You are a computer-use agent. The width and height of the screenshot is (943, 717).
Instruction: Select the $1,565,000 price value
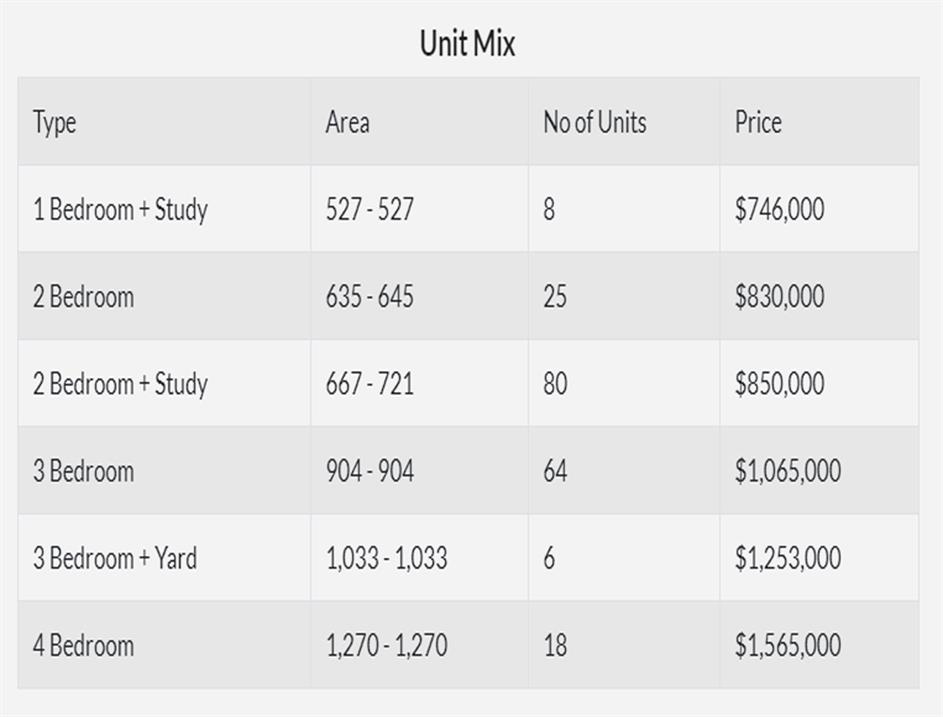787,645
